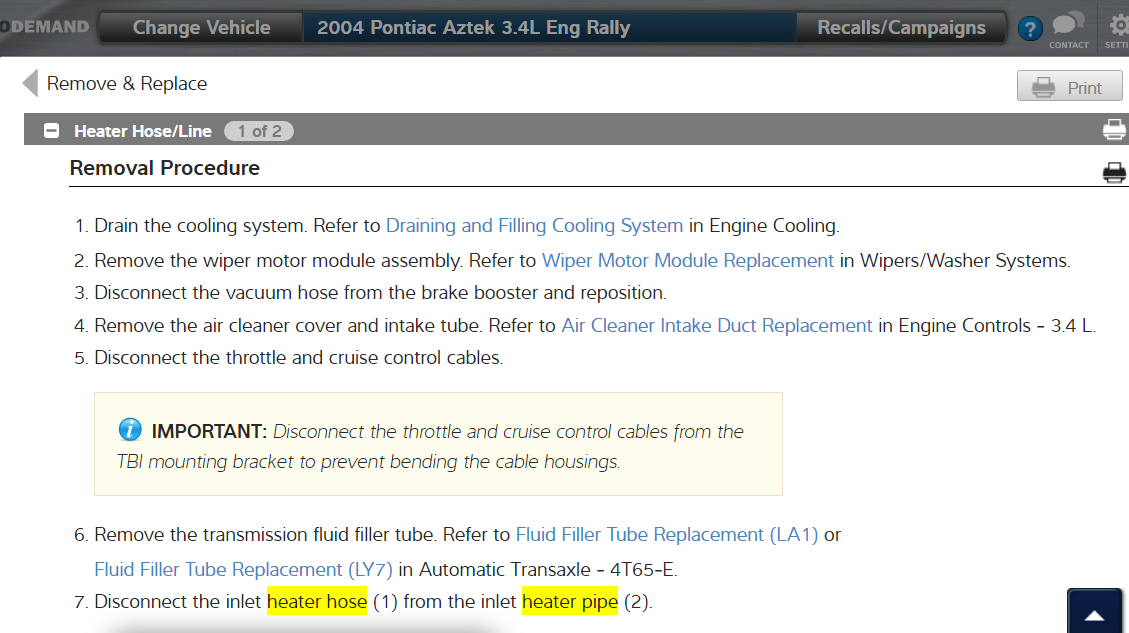The height and width of the screenshot is (633, 1129).
Task: Open Fluid Filler Tube Replacement (LA1) link
Action: coord(667,535)
